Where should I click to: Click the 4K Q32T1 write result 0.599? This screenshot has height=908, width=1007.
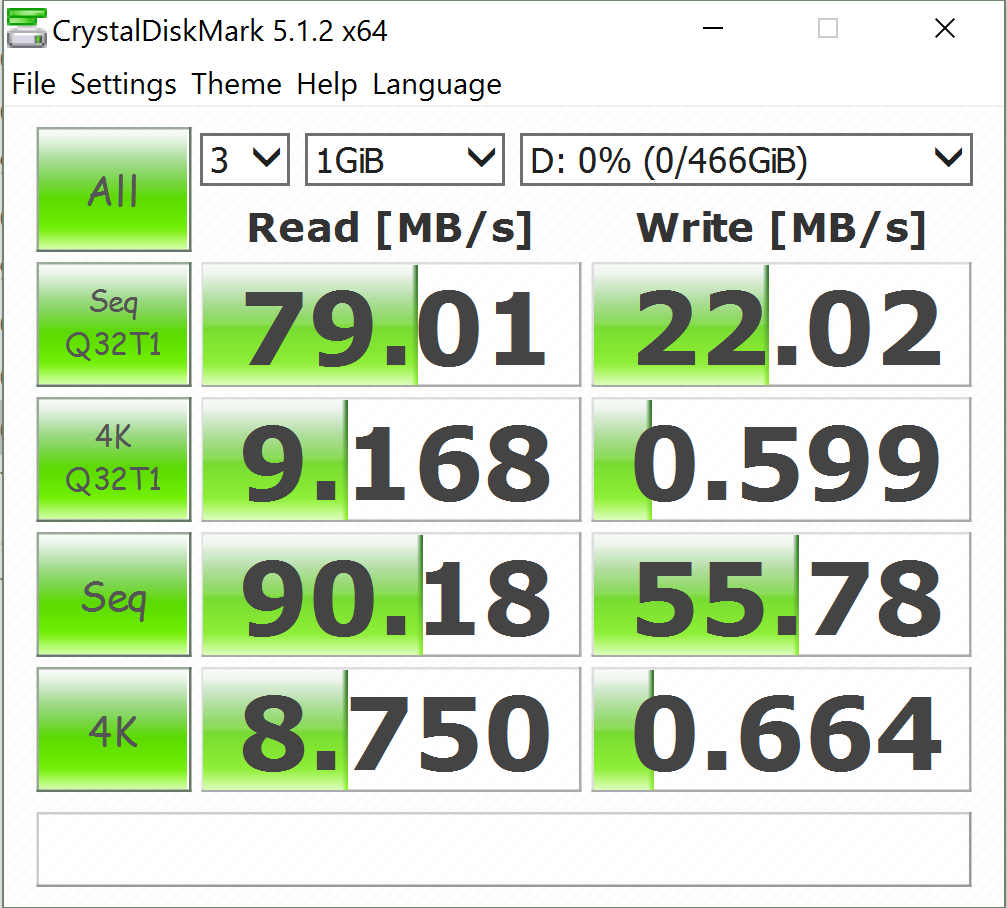(x=781, y=459)
